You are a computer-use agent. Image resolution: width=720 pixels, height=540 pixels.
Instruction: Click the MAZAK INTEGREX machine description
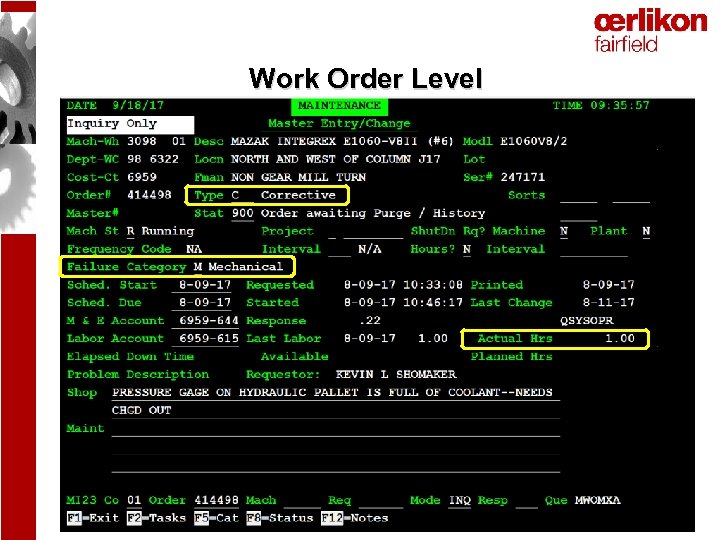342,141
